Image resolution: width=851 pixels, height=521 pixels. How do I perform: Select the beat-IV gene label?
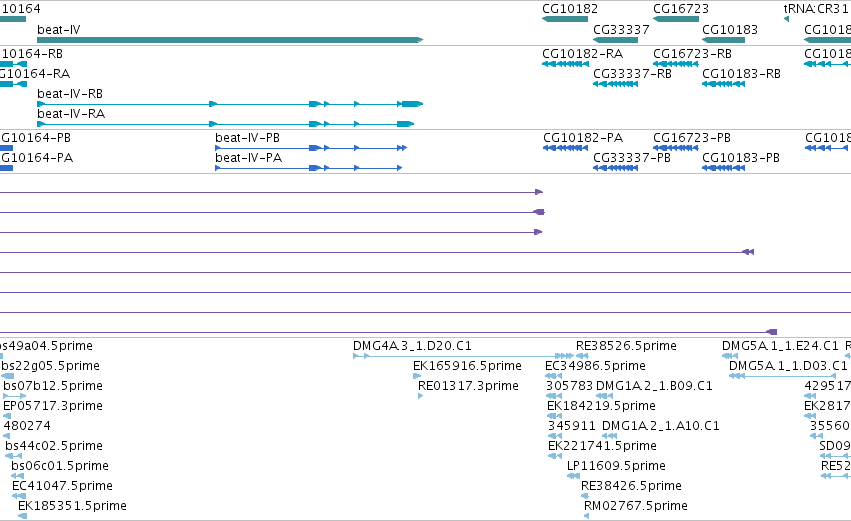tap(59, 30)
